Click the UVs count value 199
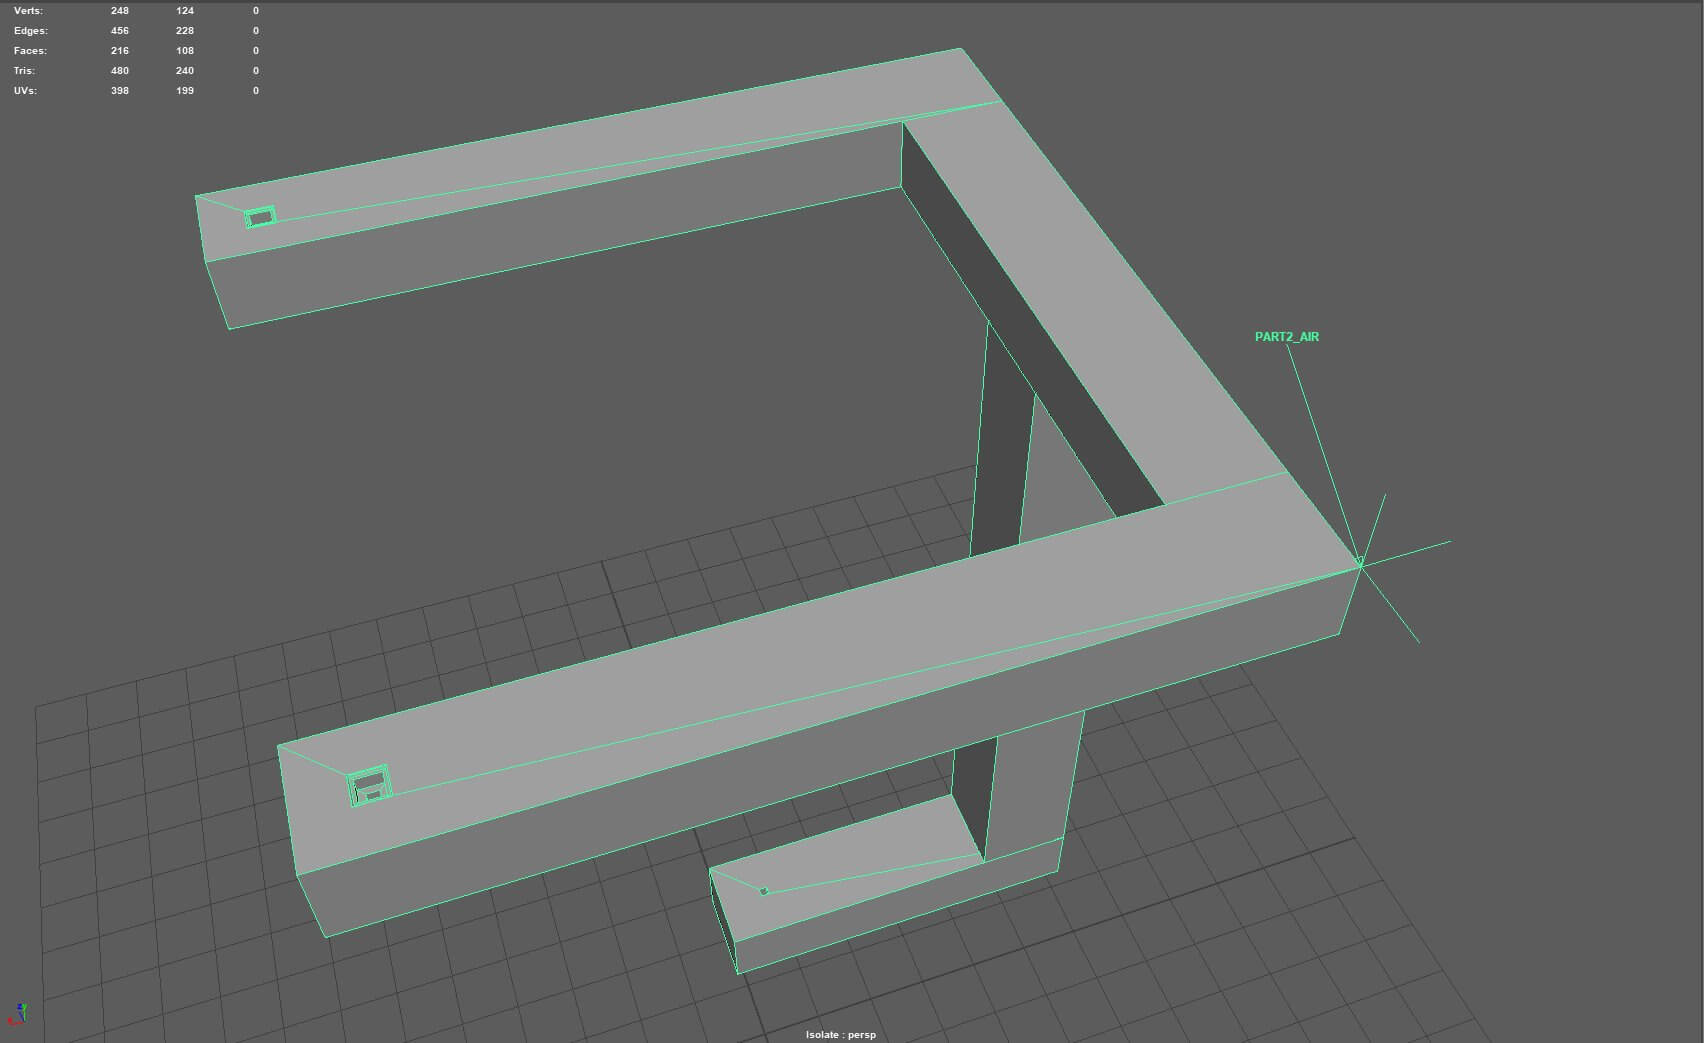The width and height of the screenshot is (1704, 1043). pos(185,91)
